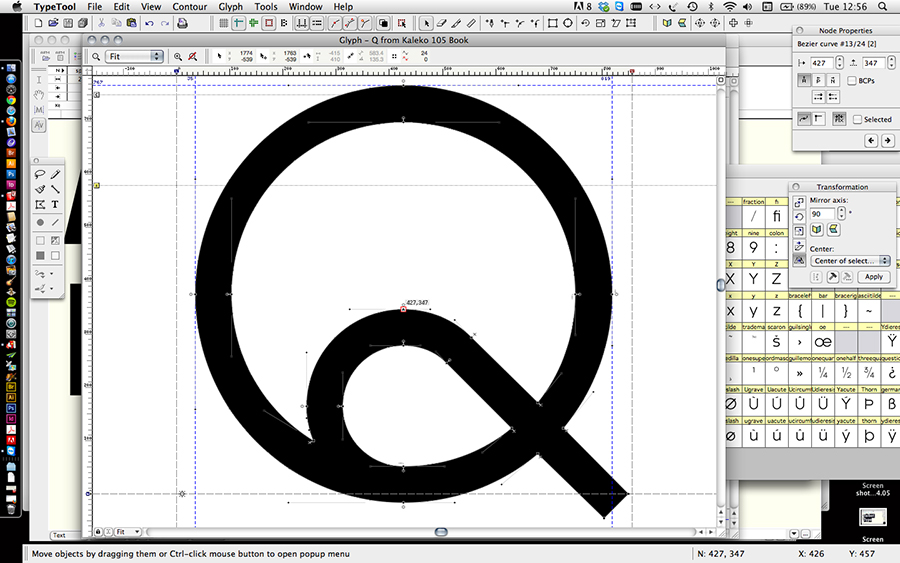Open the File menu
Viewport: 900px width, 563px height.
pos(95,6)
